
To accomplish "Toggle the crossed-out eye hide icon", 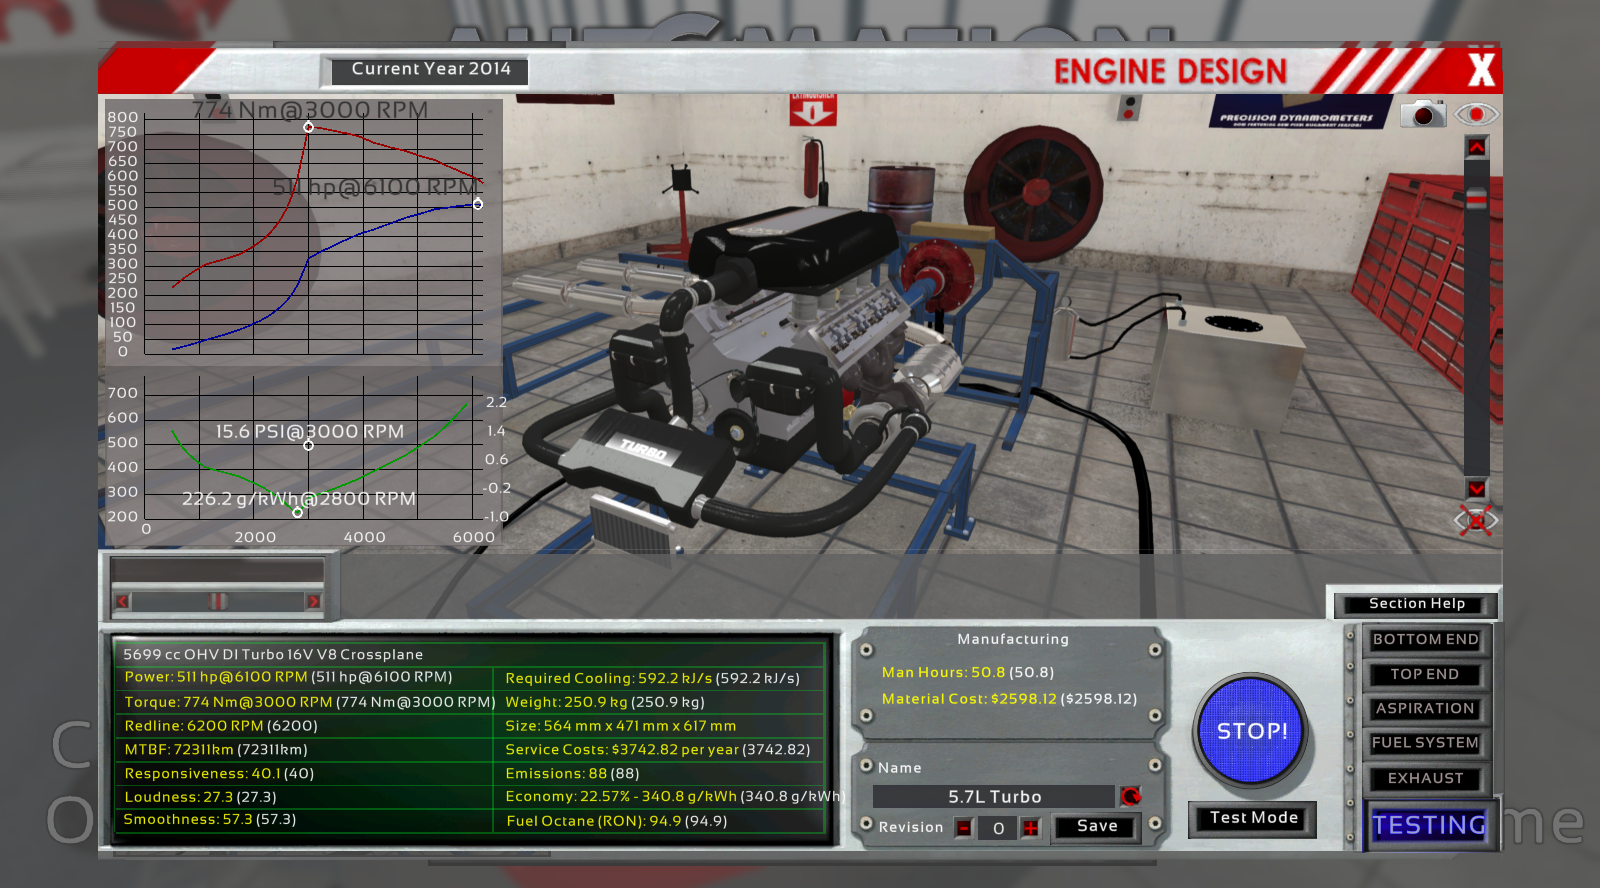I will (1476, 521).
